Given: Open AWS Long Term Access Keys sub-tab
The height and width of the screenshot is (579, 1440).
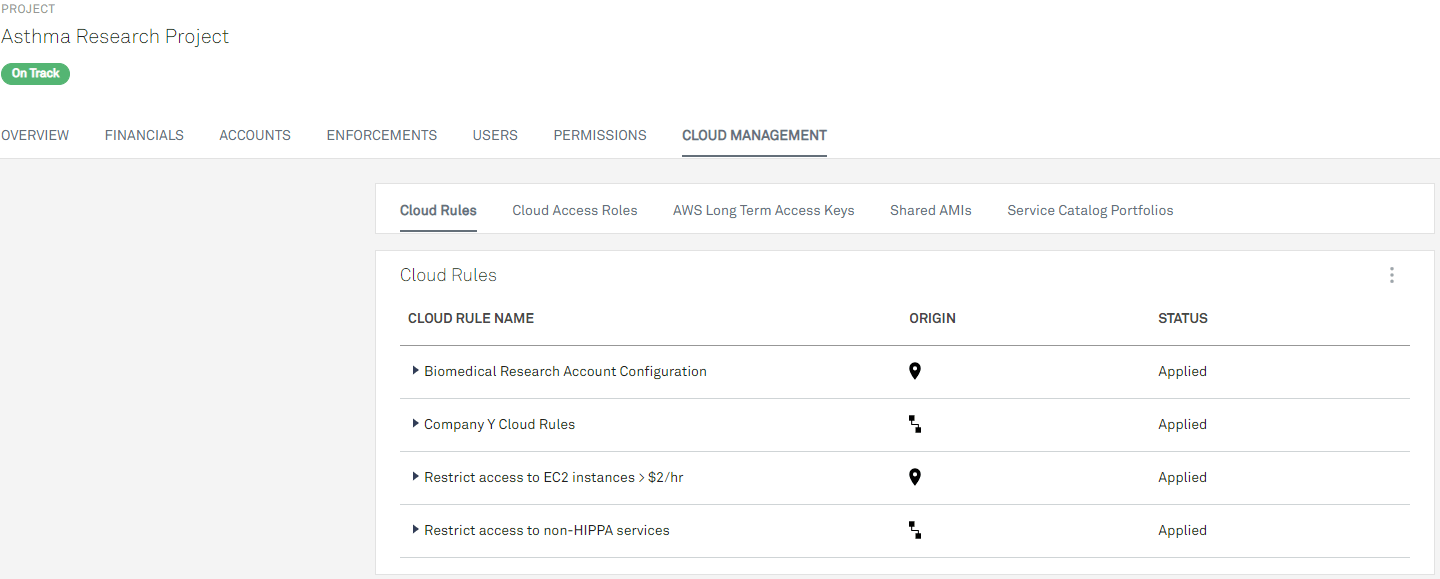Looking at the screenshot, I should click(763, 210).
